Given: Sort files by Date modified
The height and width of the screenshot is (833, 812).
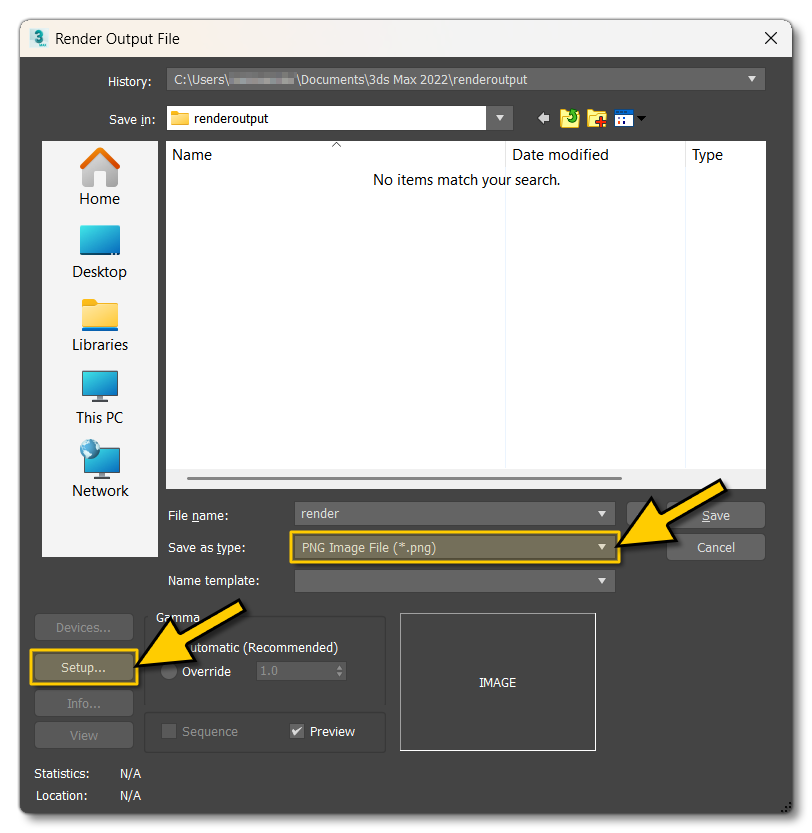Looking at the screenshot, I should pyautogui.click(x=559, y=155).
